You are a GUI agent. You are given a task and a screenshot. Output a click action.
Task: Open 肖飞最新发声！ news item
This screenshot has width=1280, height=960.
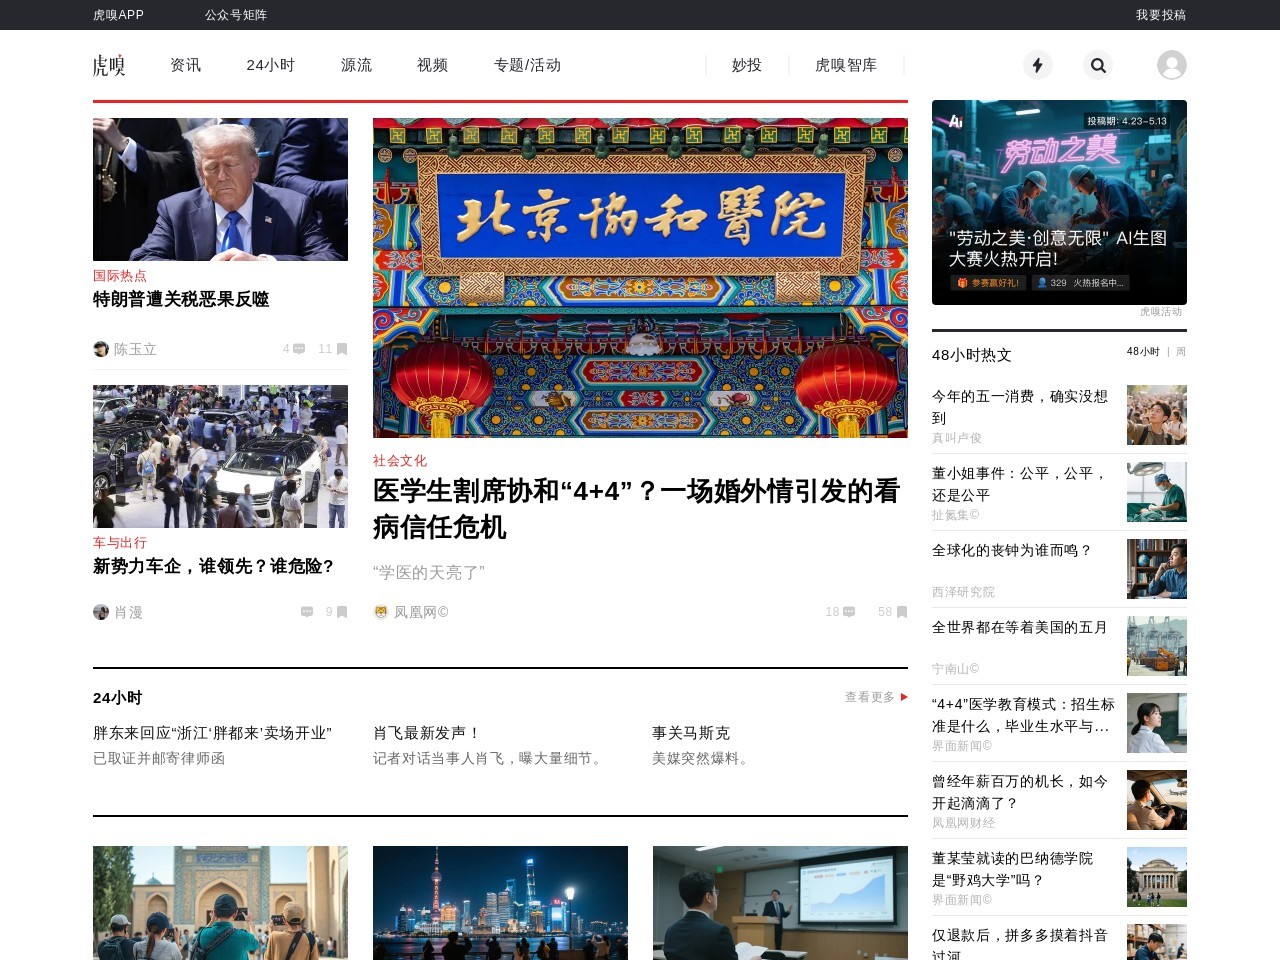click(x=427, y=733)
